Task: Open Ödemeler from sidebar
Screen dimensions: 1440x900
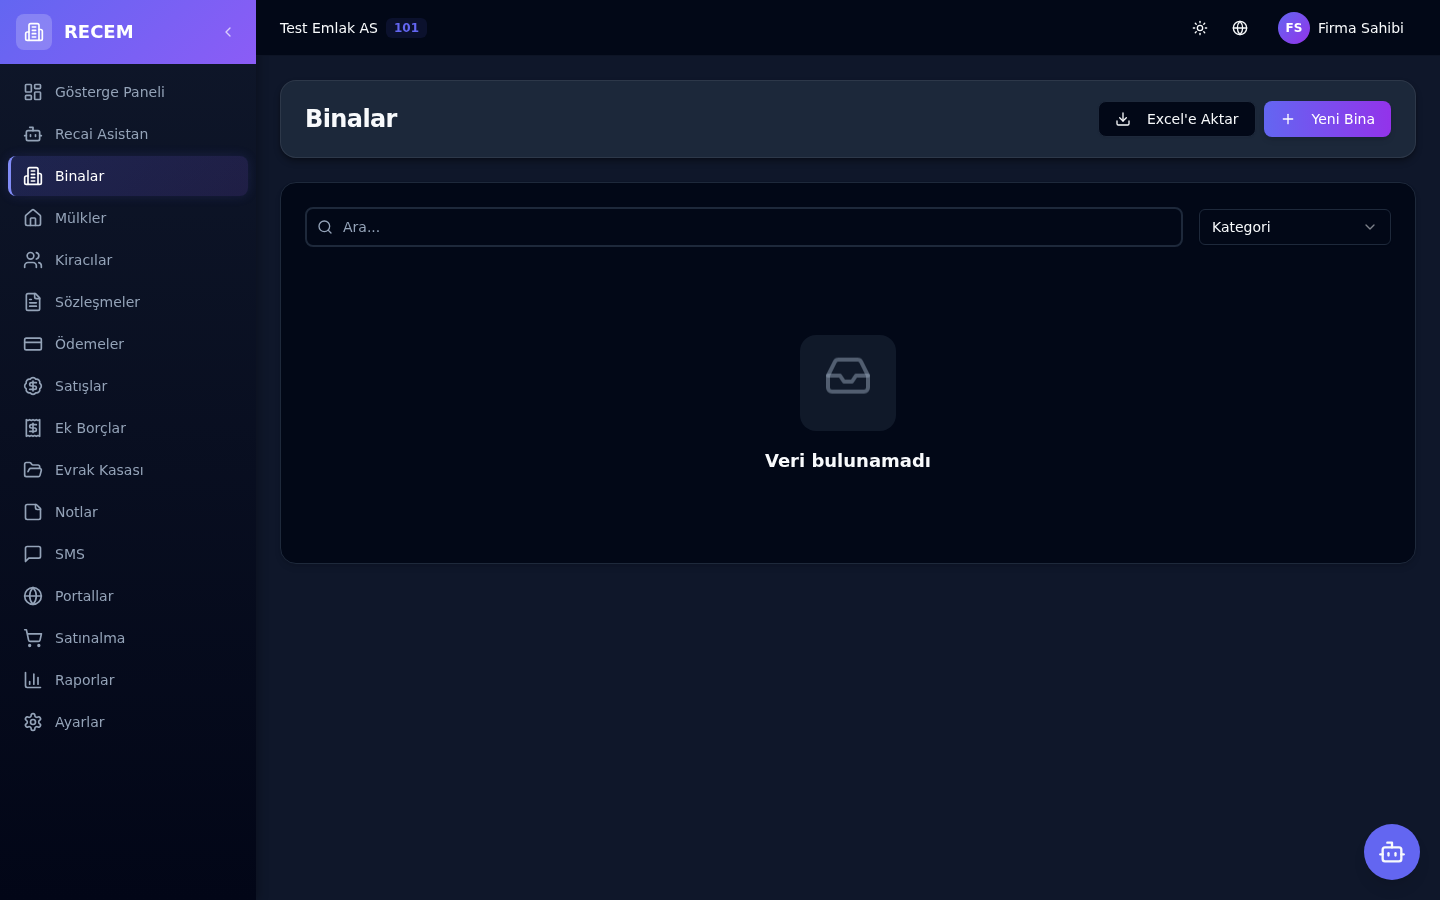Action: tap(128, 344)
